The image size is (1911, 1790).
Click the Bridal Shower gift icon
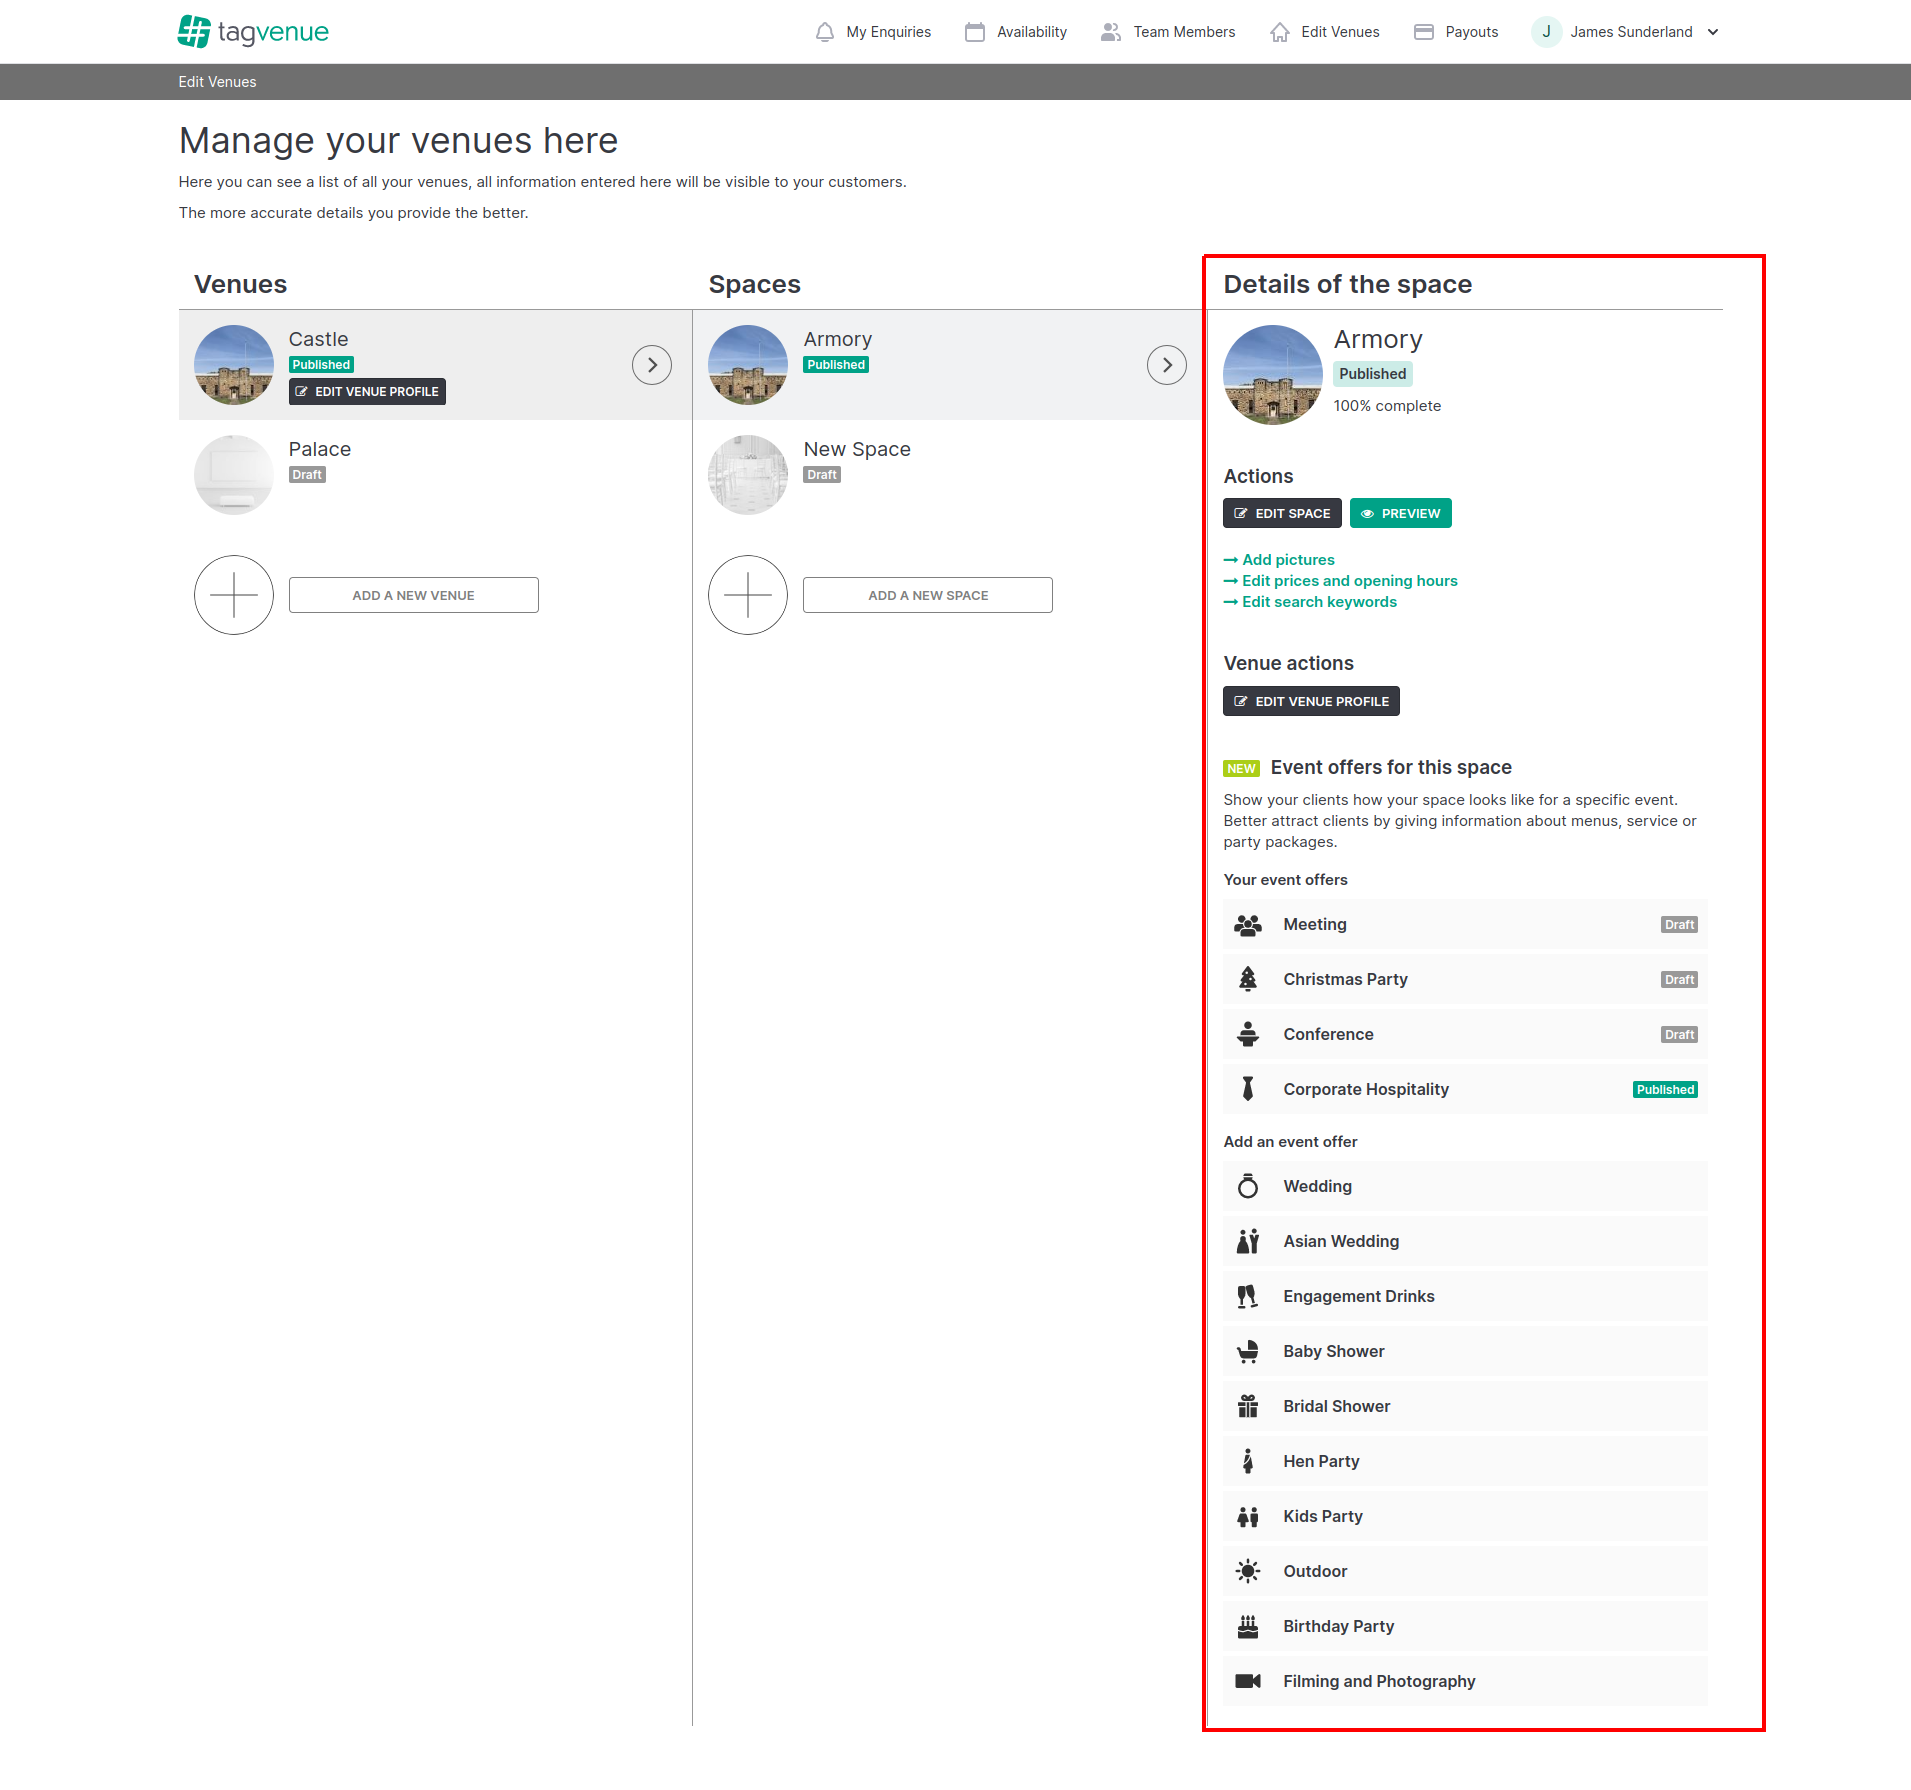click(x=1248, y=1407)
